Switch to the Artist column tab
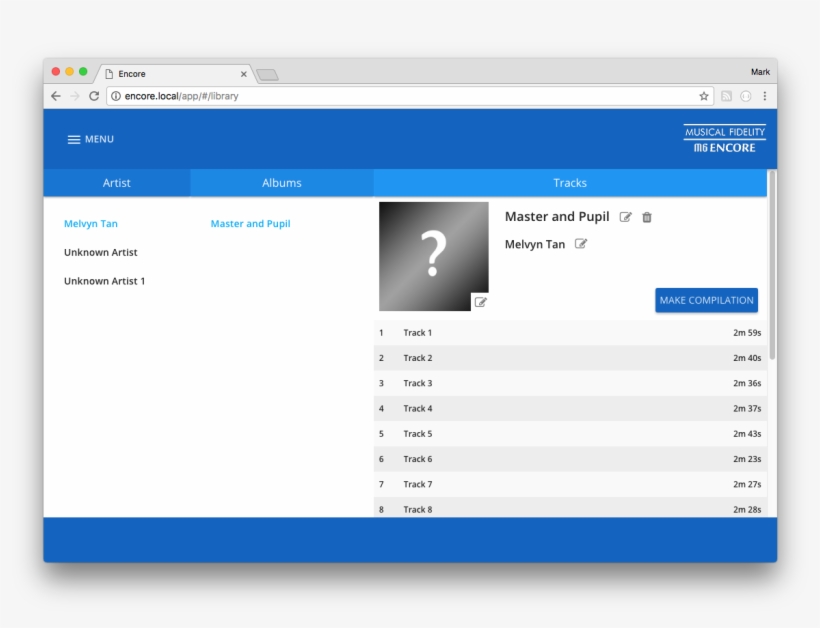The height and width of the screenshot is (628, 820). point(117,183)
